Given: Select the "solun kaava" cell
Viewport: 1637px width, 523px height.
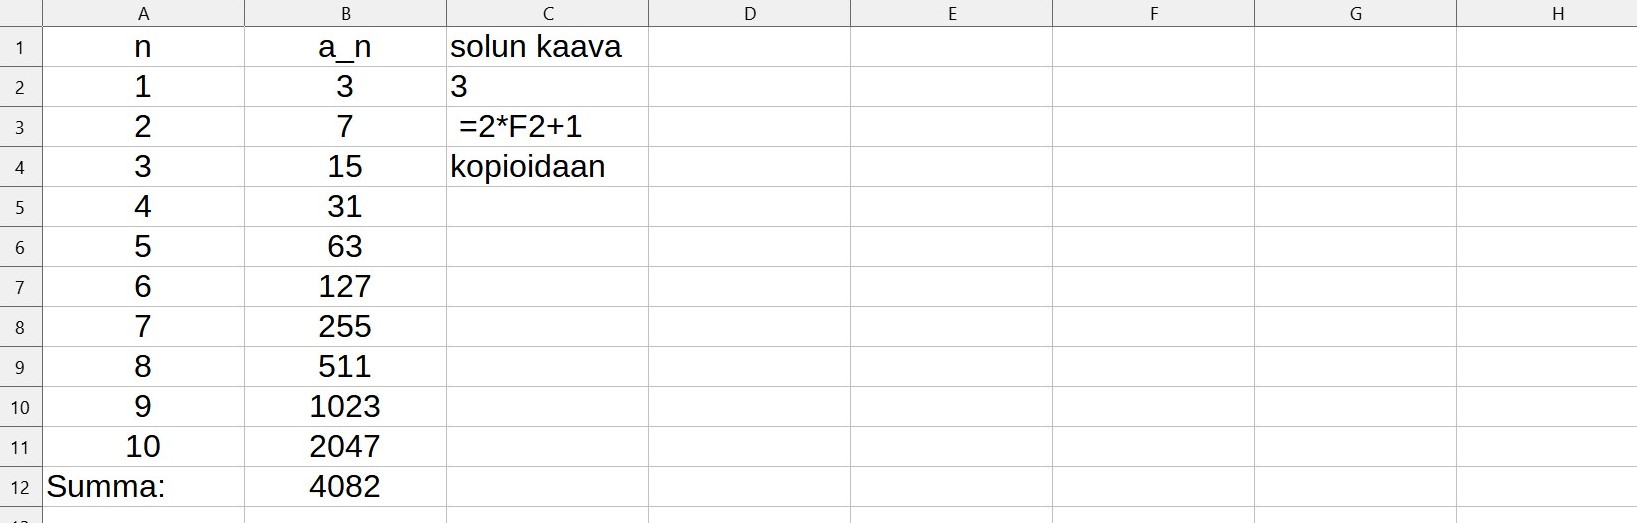Looking at the screenshot, I should [x=547, y=47].
